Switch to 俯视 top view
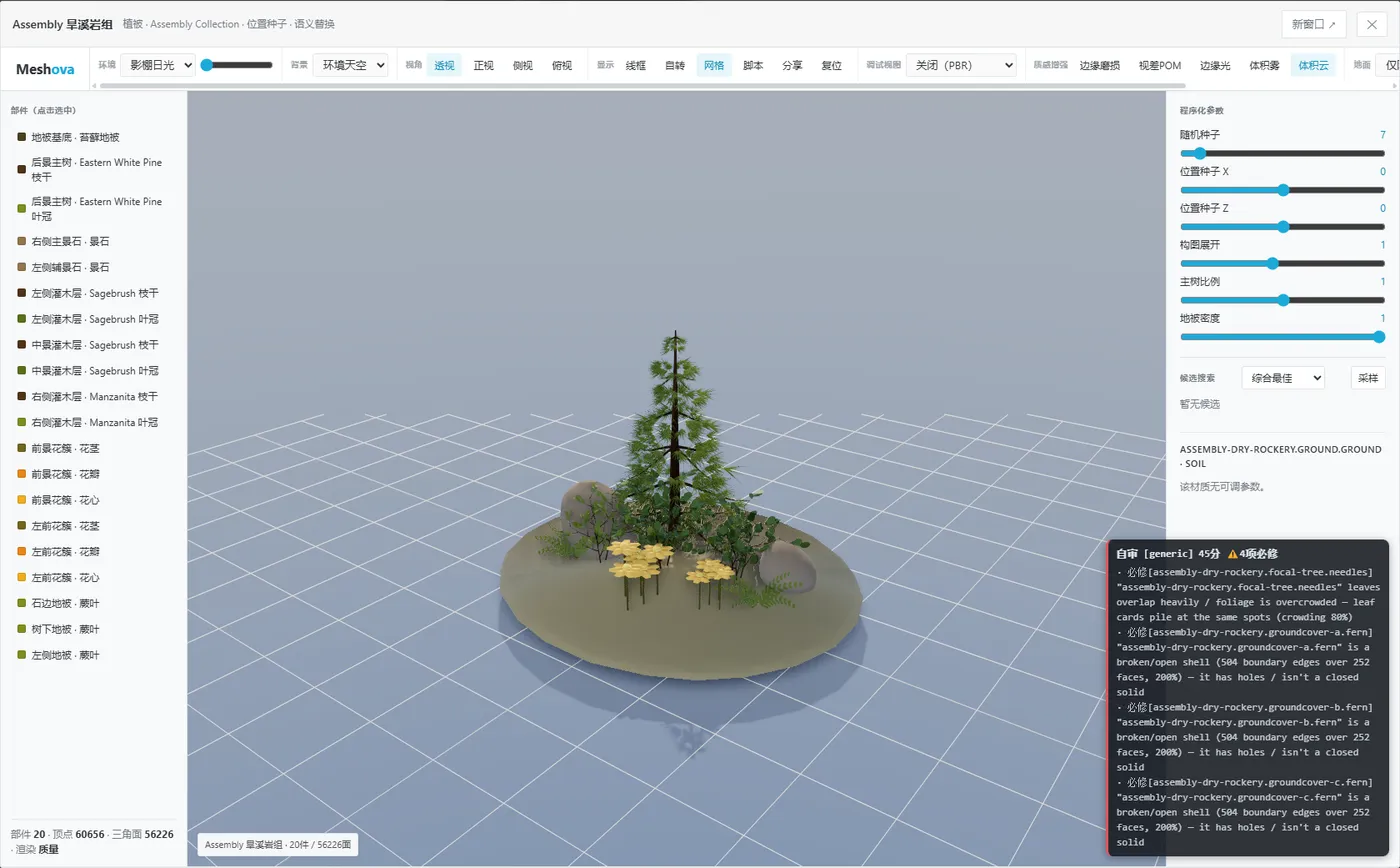This screenshot has width=1400, height=868. (562, 65)
